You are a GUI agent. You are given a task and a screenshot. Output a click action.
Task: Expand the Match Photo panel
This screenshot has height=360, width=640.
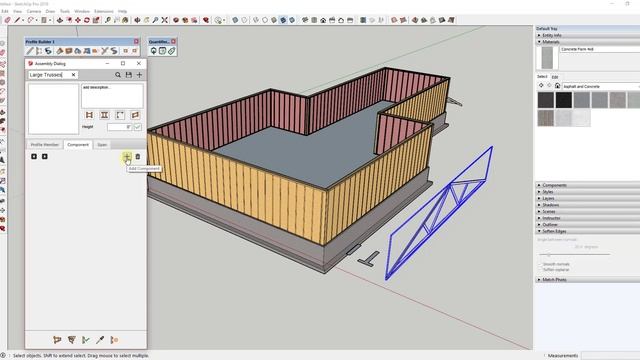[x=588, y=280]
